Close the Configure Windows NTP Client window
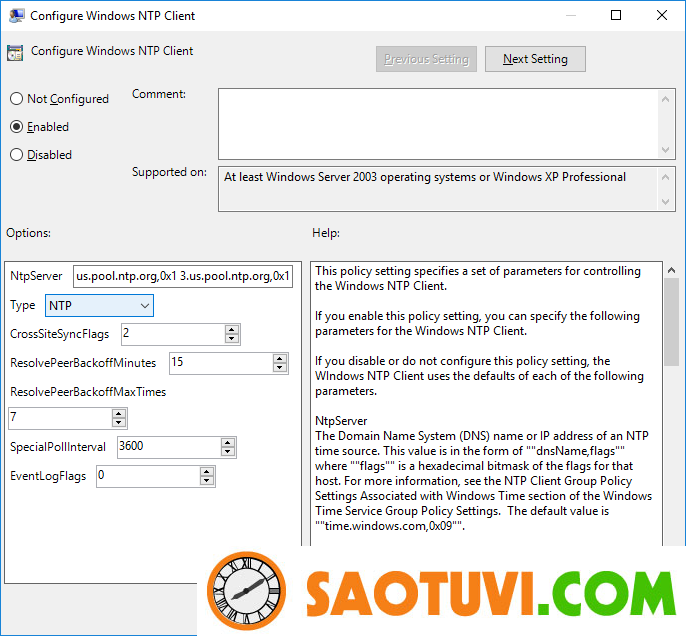686x636 pixels. 662,15
